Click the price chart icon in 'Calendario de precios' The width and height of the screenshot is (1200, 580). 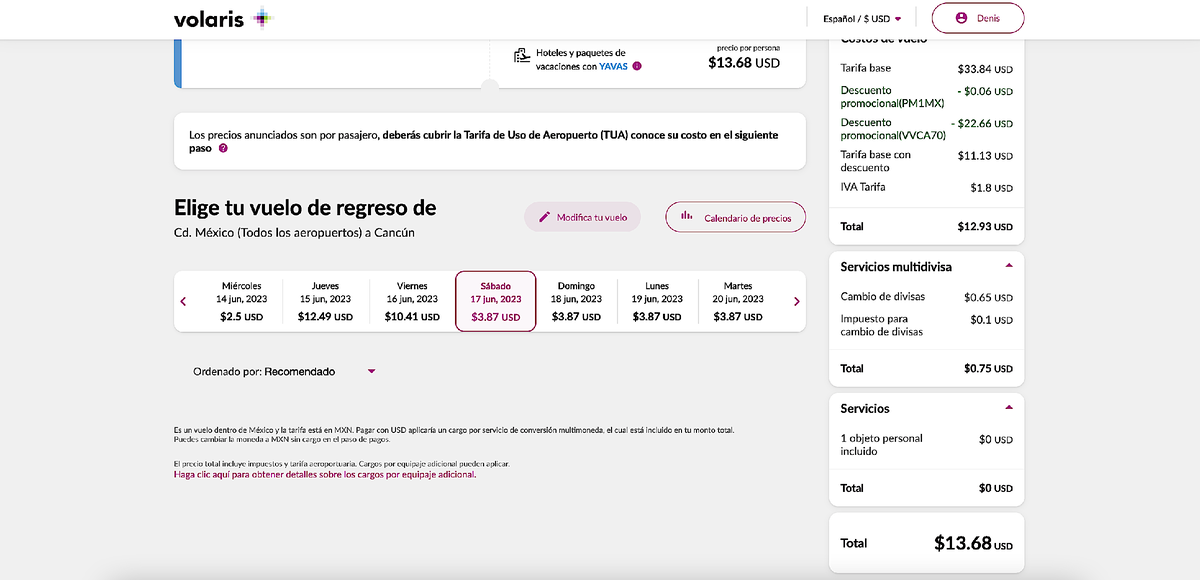pos(686,216)
